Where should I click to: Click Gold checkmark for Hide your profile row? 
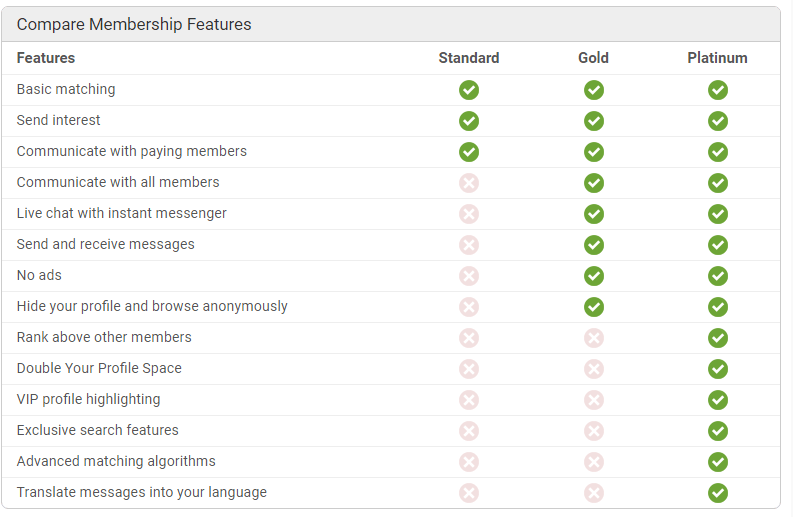594,307
